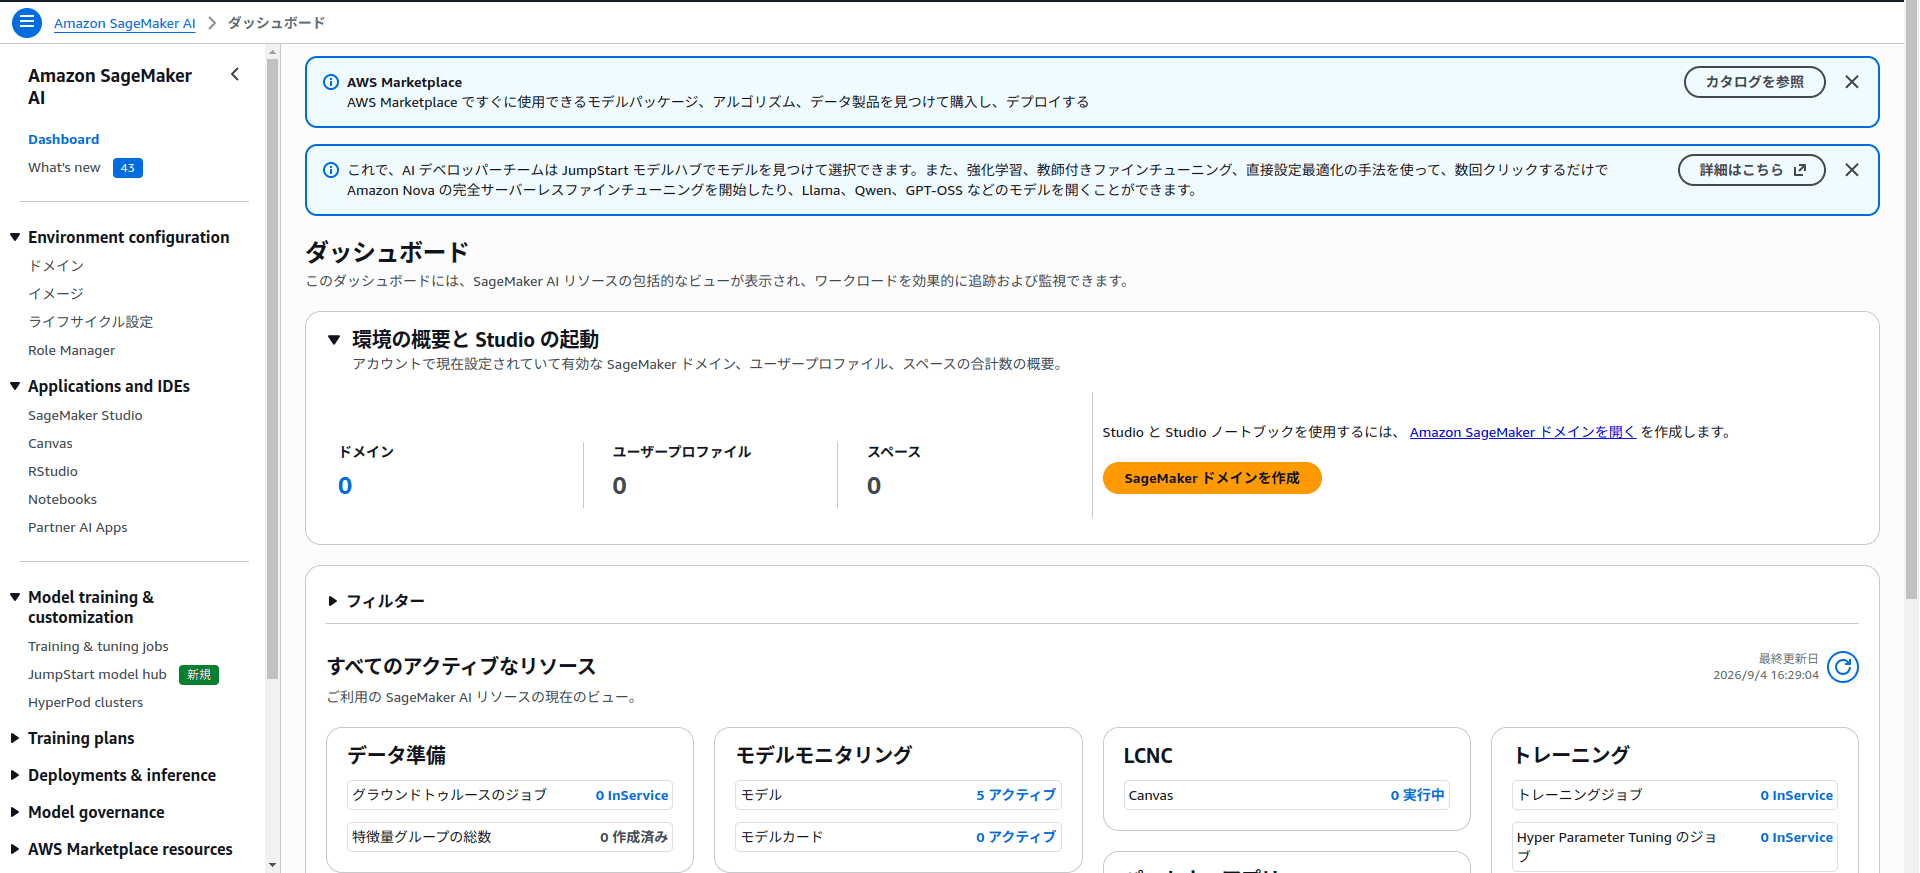This screenshot has height=873, width=1920.
Task: Click 5 アクティブ for モデル monitoring
Action: coord(1016,795)
